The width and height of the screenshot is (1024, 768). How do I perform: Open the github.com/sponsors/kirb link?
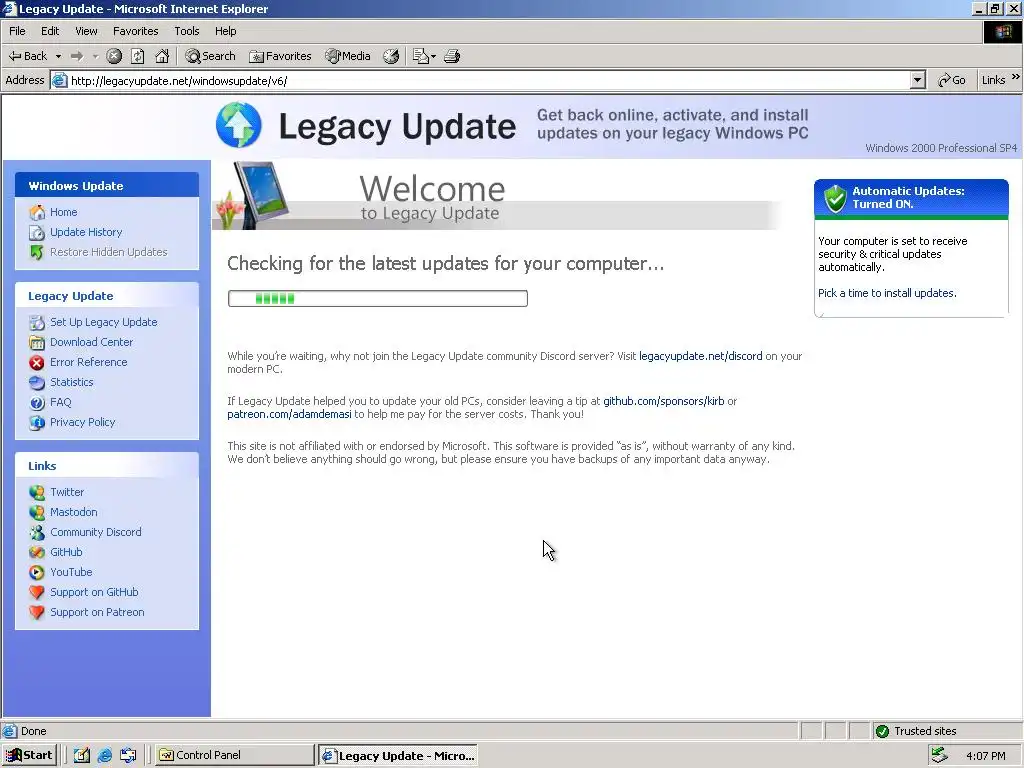664,401
